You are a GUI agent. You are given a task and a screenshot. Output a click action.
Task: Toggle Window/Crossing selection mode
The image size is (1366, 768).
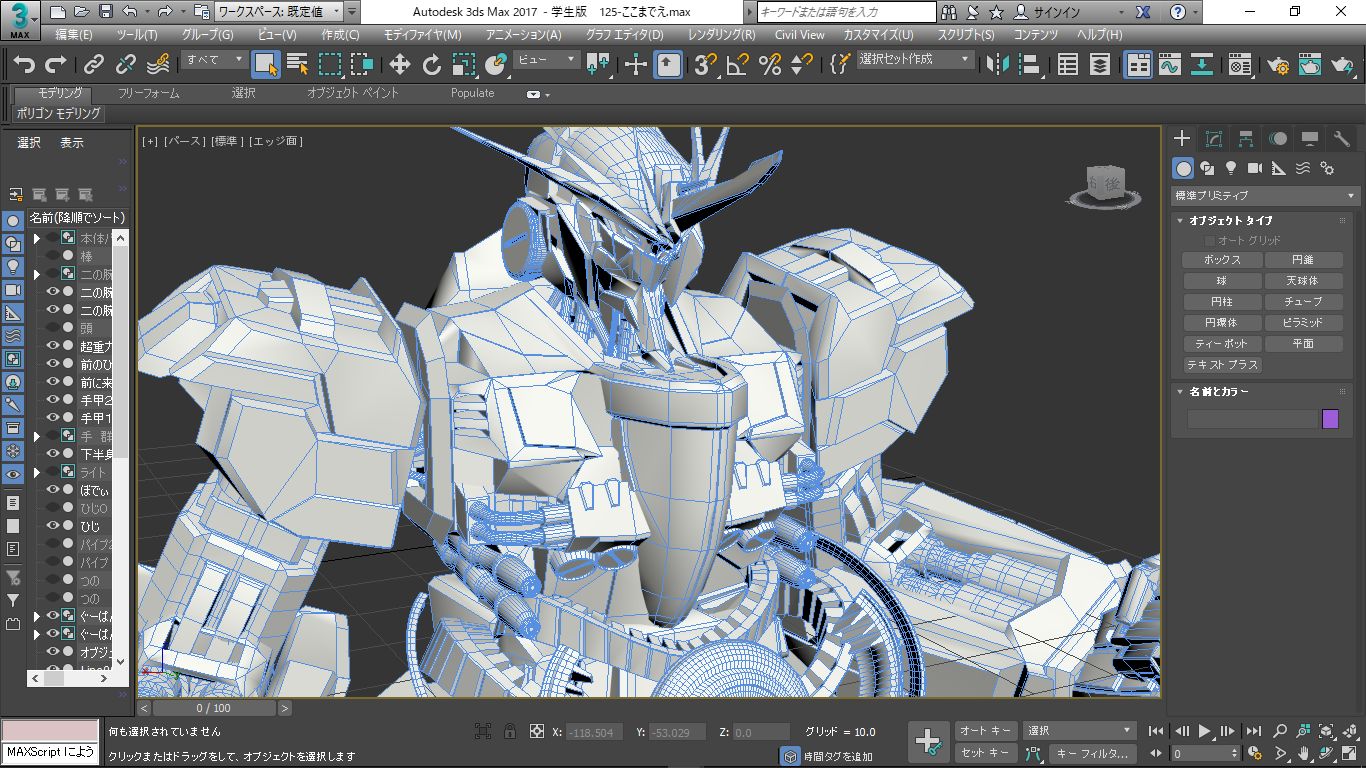coord(362,65)
